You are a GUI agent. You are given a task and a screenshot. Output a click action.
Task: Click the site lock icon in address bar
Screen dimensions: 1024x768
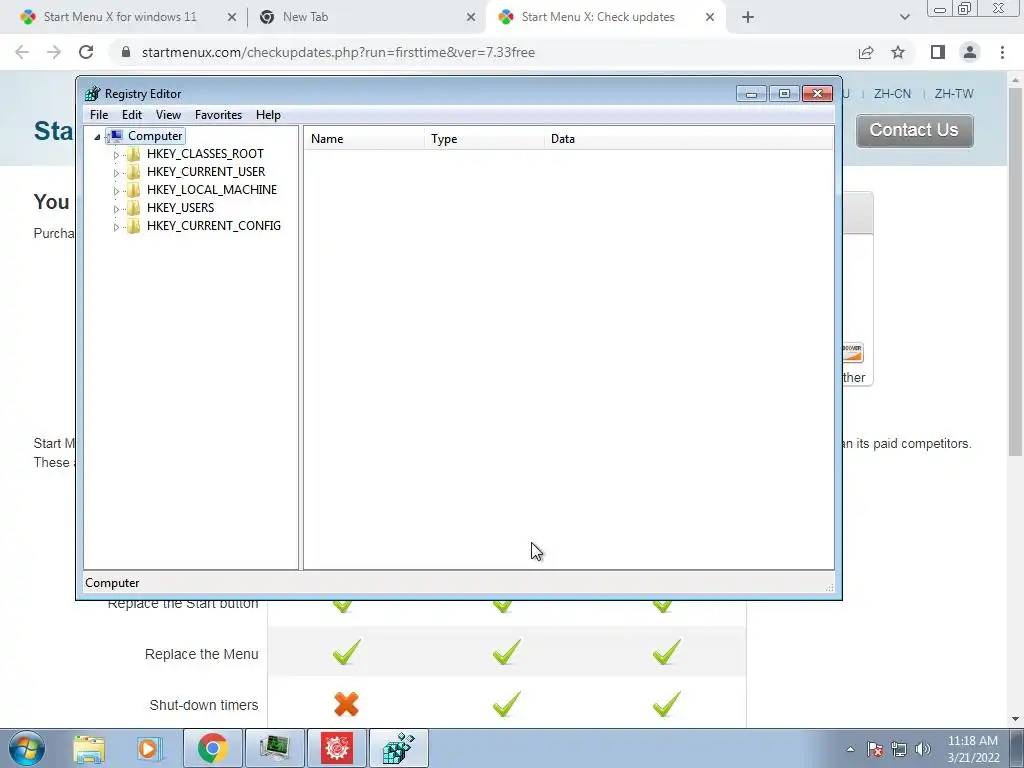[x=126, y=52]
